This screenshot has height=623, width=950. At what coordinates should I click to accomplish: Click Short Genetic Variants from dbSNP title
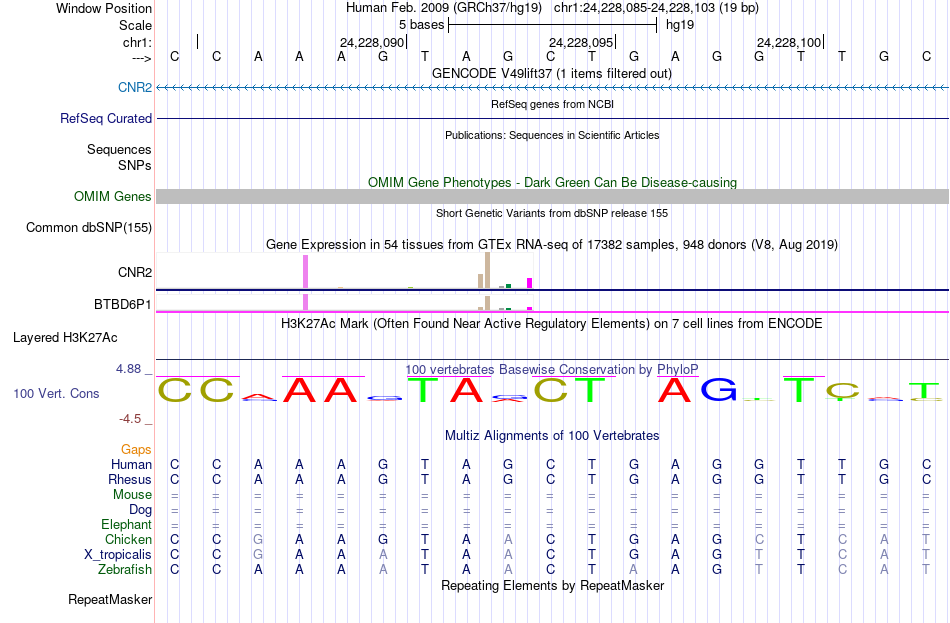pyautogui.click(x=552, y=213)
